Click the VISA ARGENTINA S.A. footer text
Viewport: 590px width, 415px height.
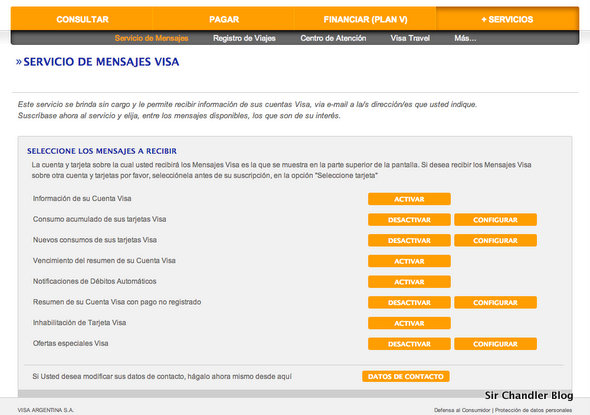click(x=46, y=410)
